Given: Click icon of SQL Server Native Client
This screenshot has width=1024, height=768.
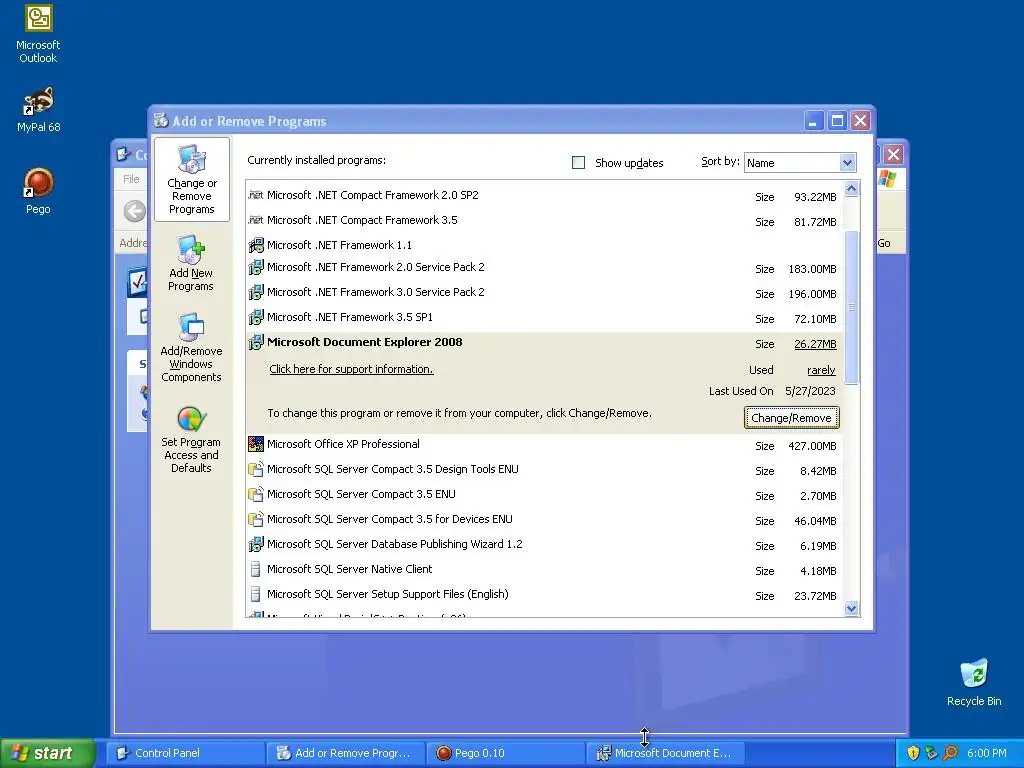Looking at the screenshot, I should [256, 569].
